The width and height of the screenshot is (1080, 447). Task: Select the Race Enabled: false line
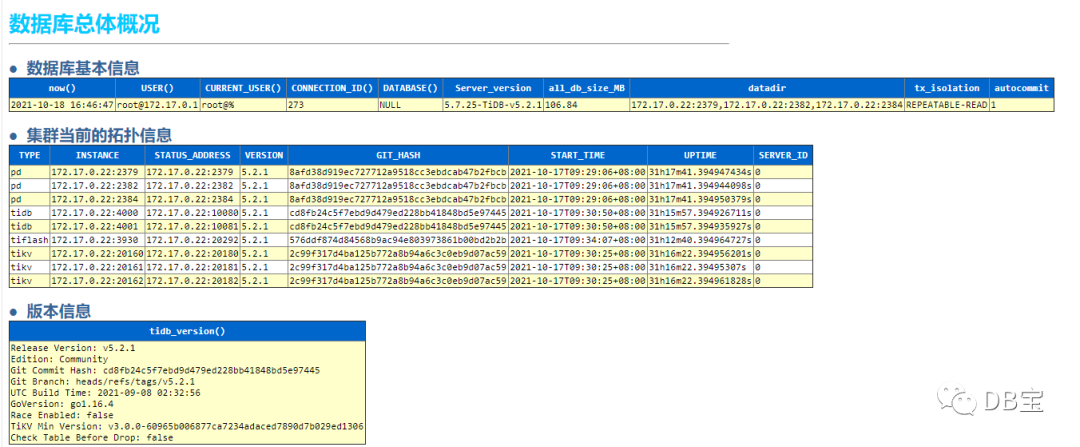coord(62,415)
